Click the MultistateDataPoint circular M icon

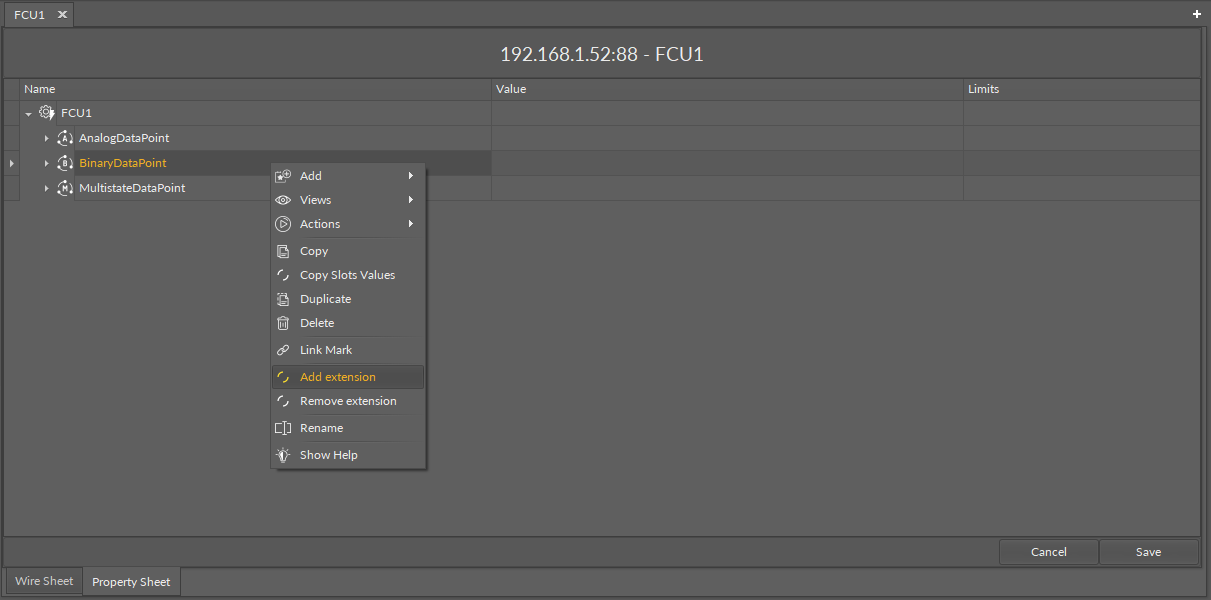pyautogui.click(x=65, y=188)
